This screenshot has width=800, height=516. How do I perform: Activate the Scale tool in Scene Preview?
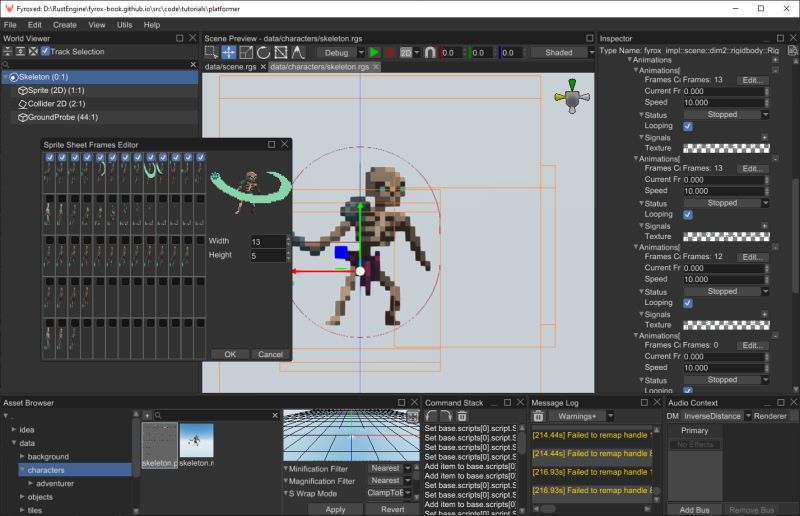tap(246, 52)
